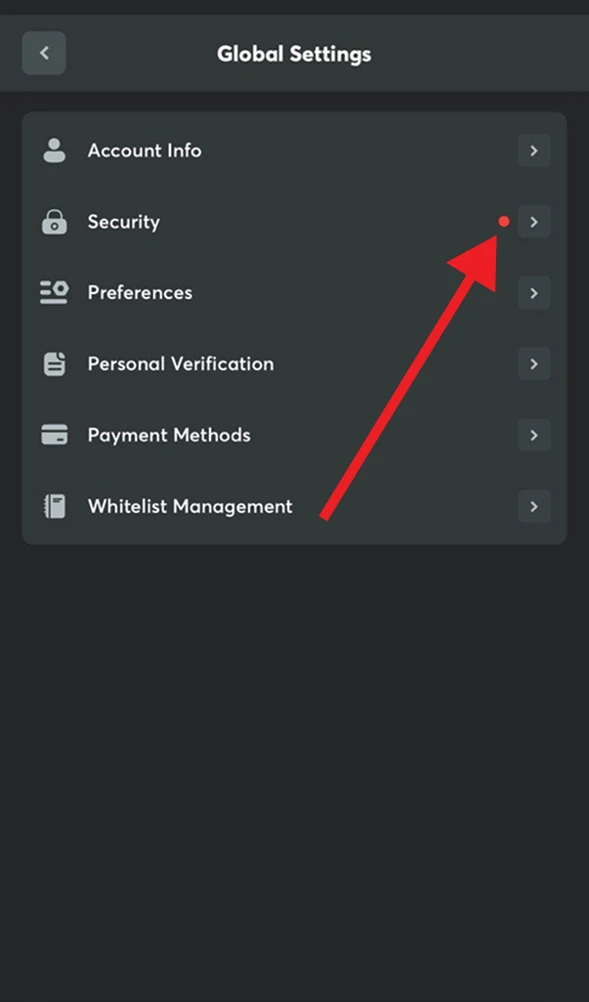Expand the Whitelist Management chevron
The width and height of the screenshot is (589, 1002).
pyautogui.click(x=533, y=506)
